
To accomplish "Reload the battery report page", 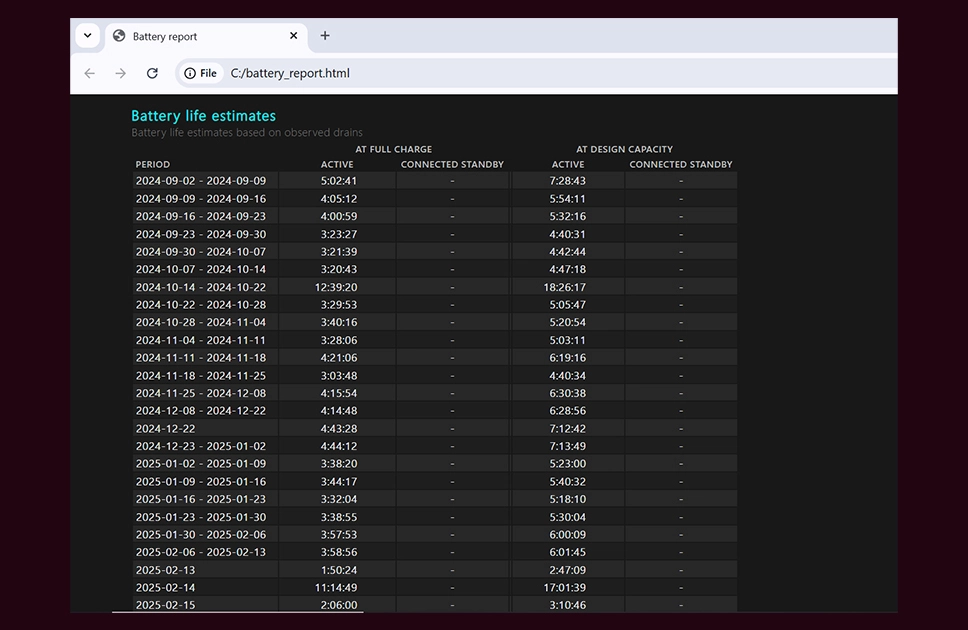I will (152, 74).
